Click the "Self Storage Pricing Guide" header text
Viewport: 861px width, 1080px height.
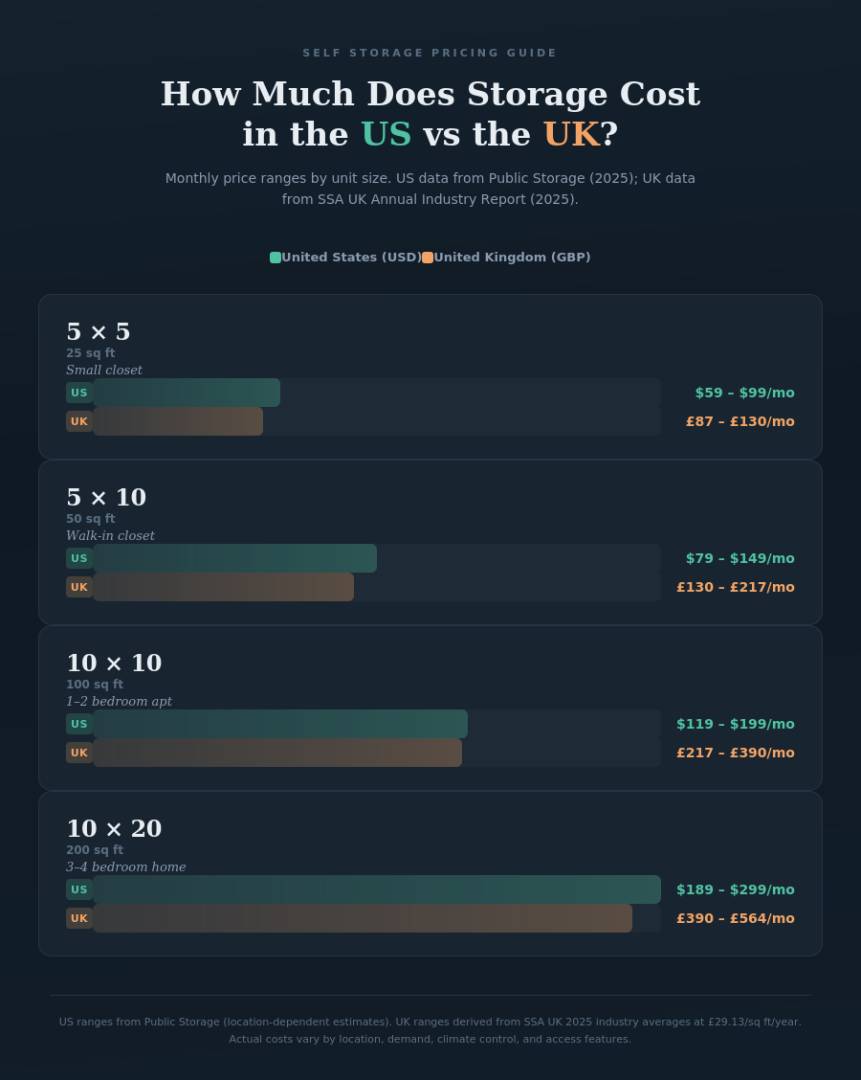430,53
